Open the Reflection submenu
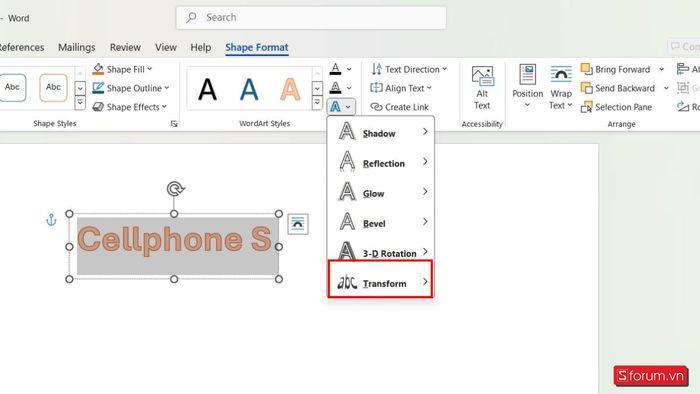 [381, 162]
